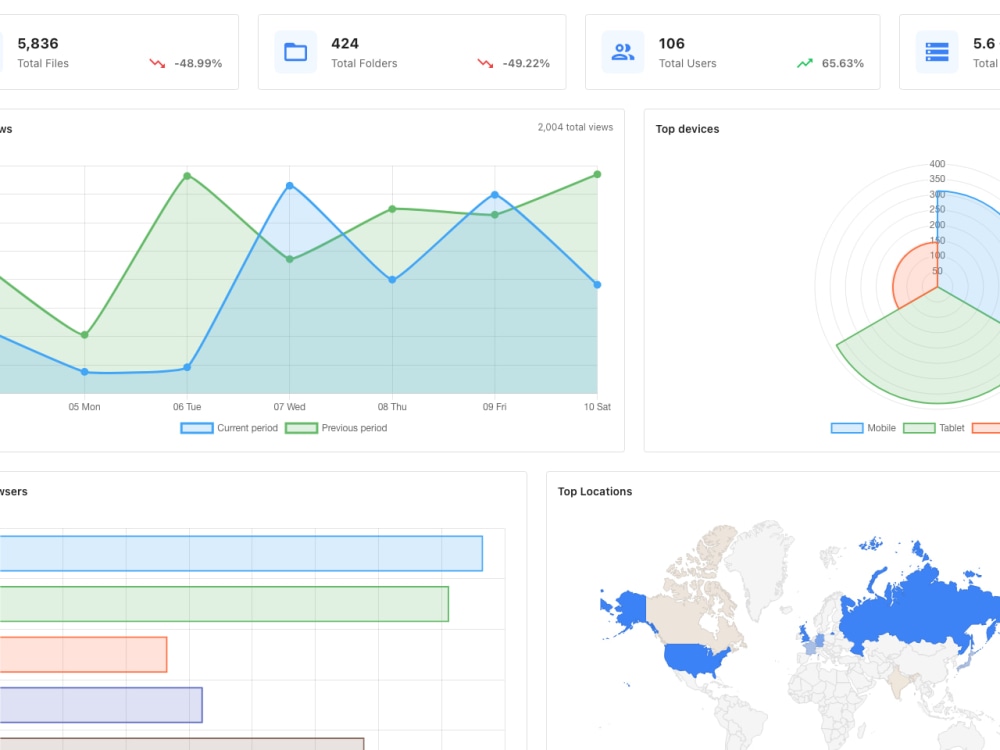
Task: Click the red downward trend arrow beside -48.99%
Action: [x=157, y=62]
